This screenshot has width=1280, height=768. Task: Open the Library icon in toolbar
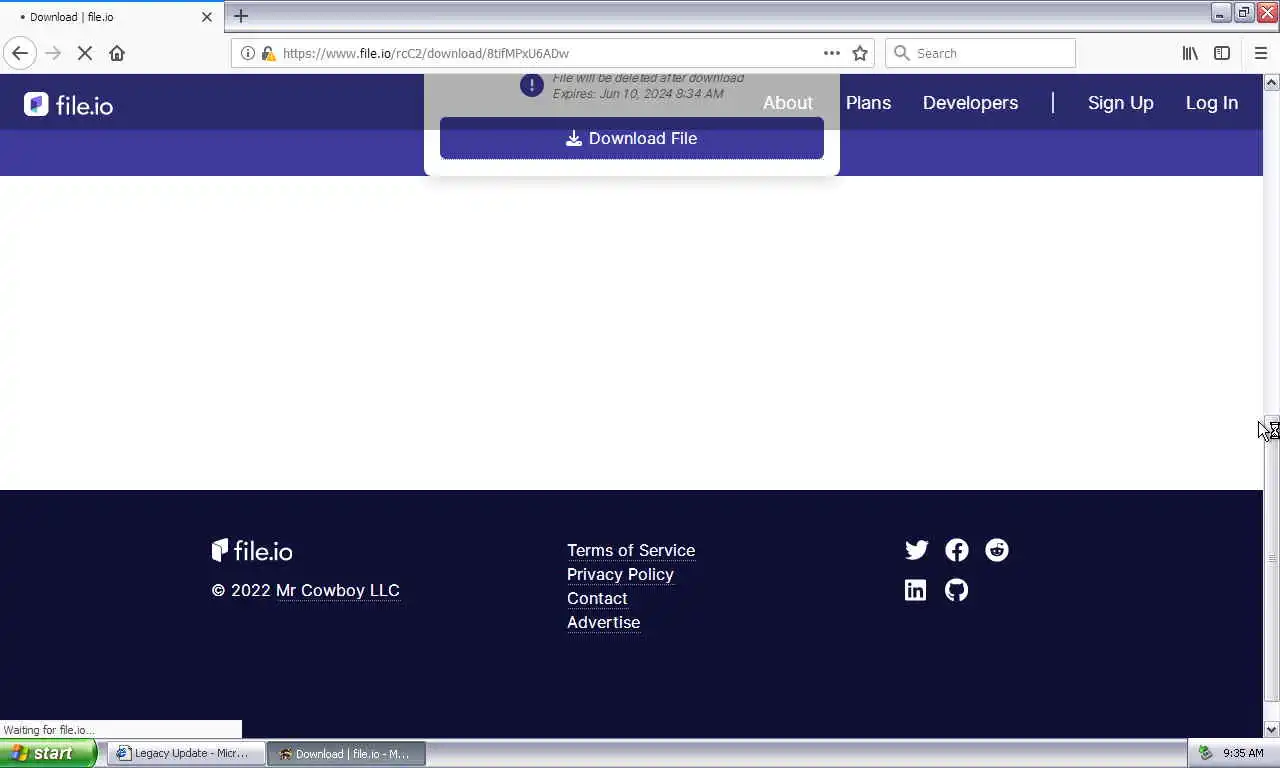pyautogui.click(x=1190, y=53)
